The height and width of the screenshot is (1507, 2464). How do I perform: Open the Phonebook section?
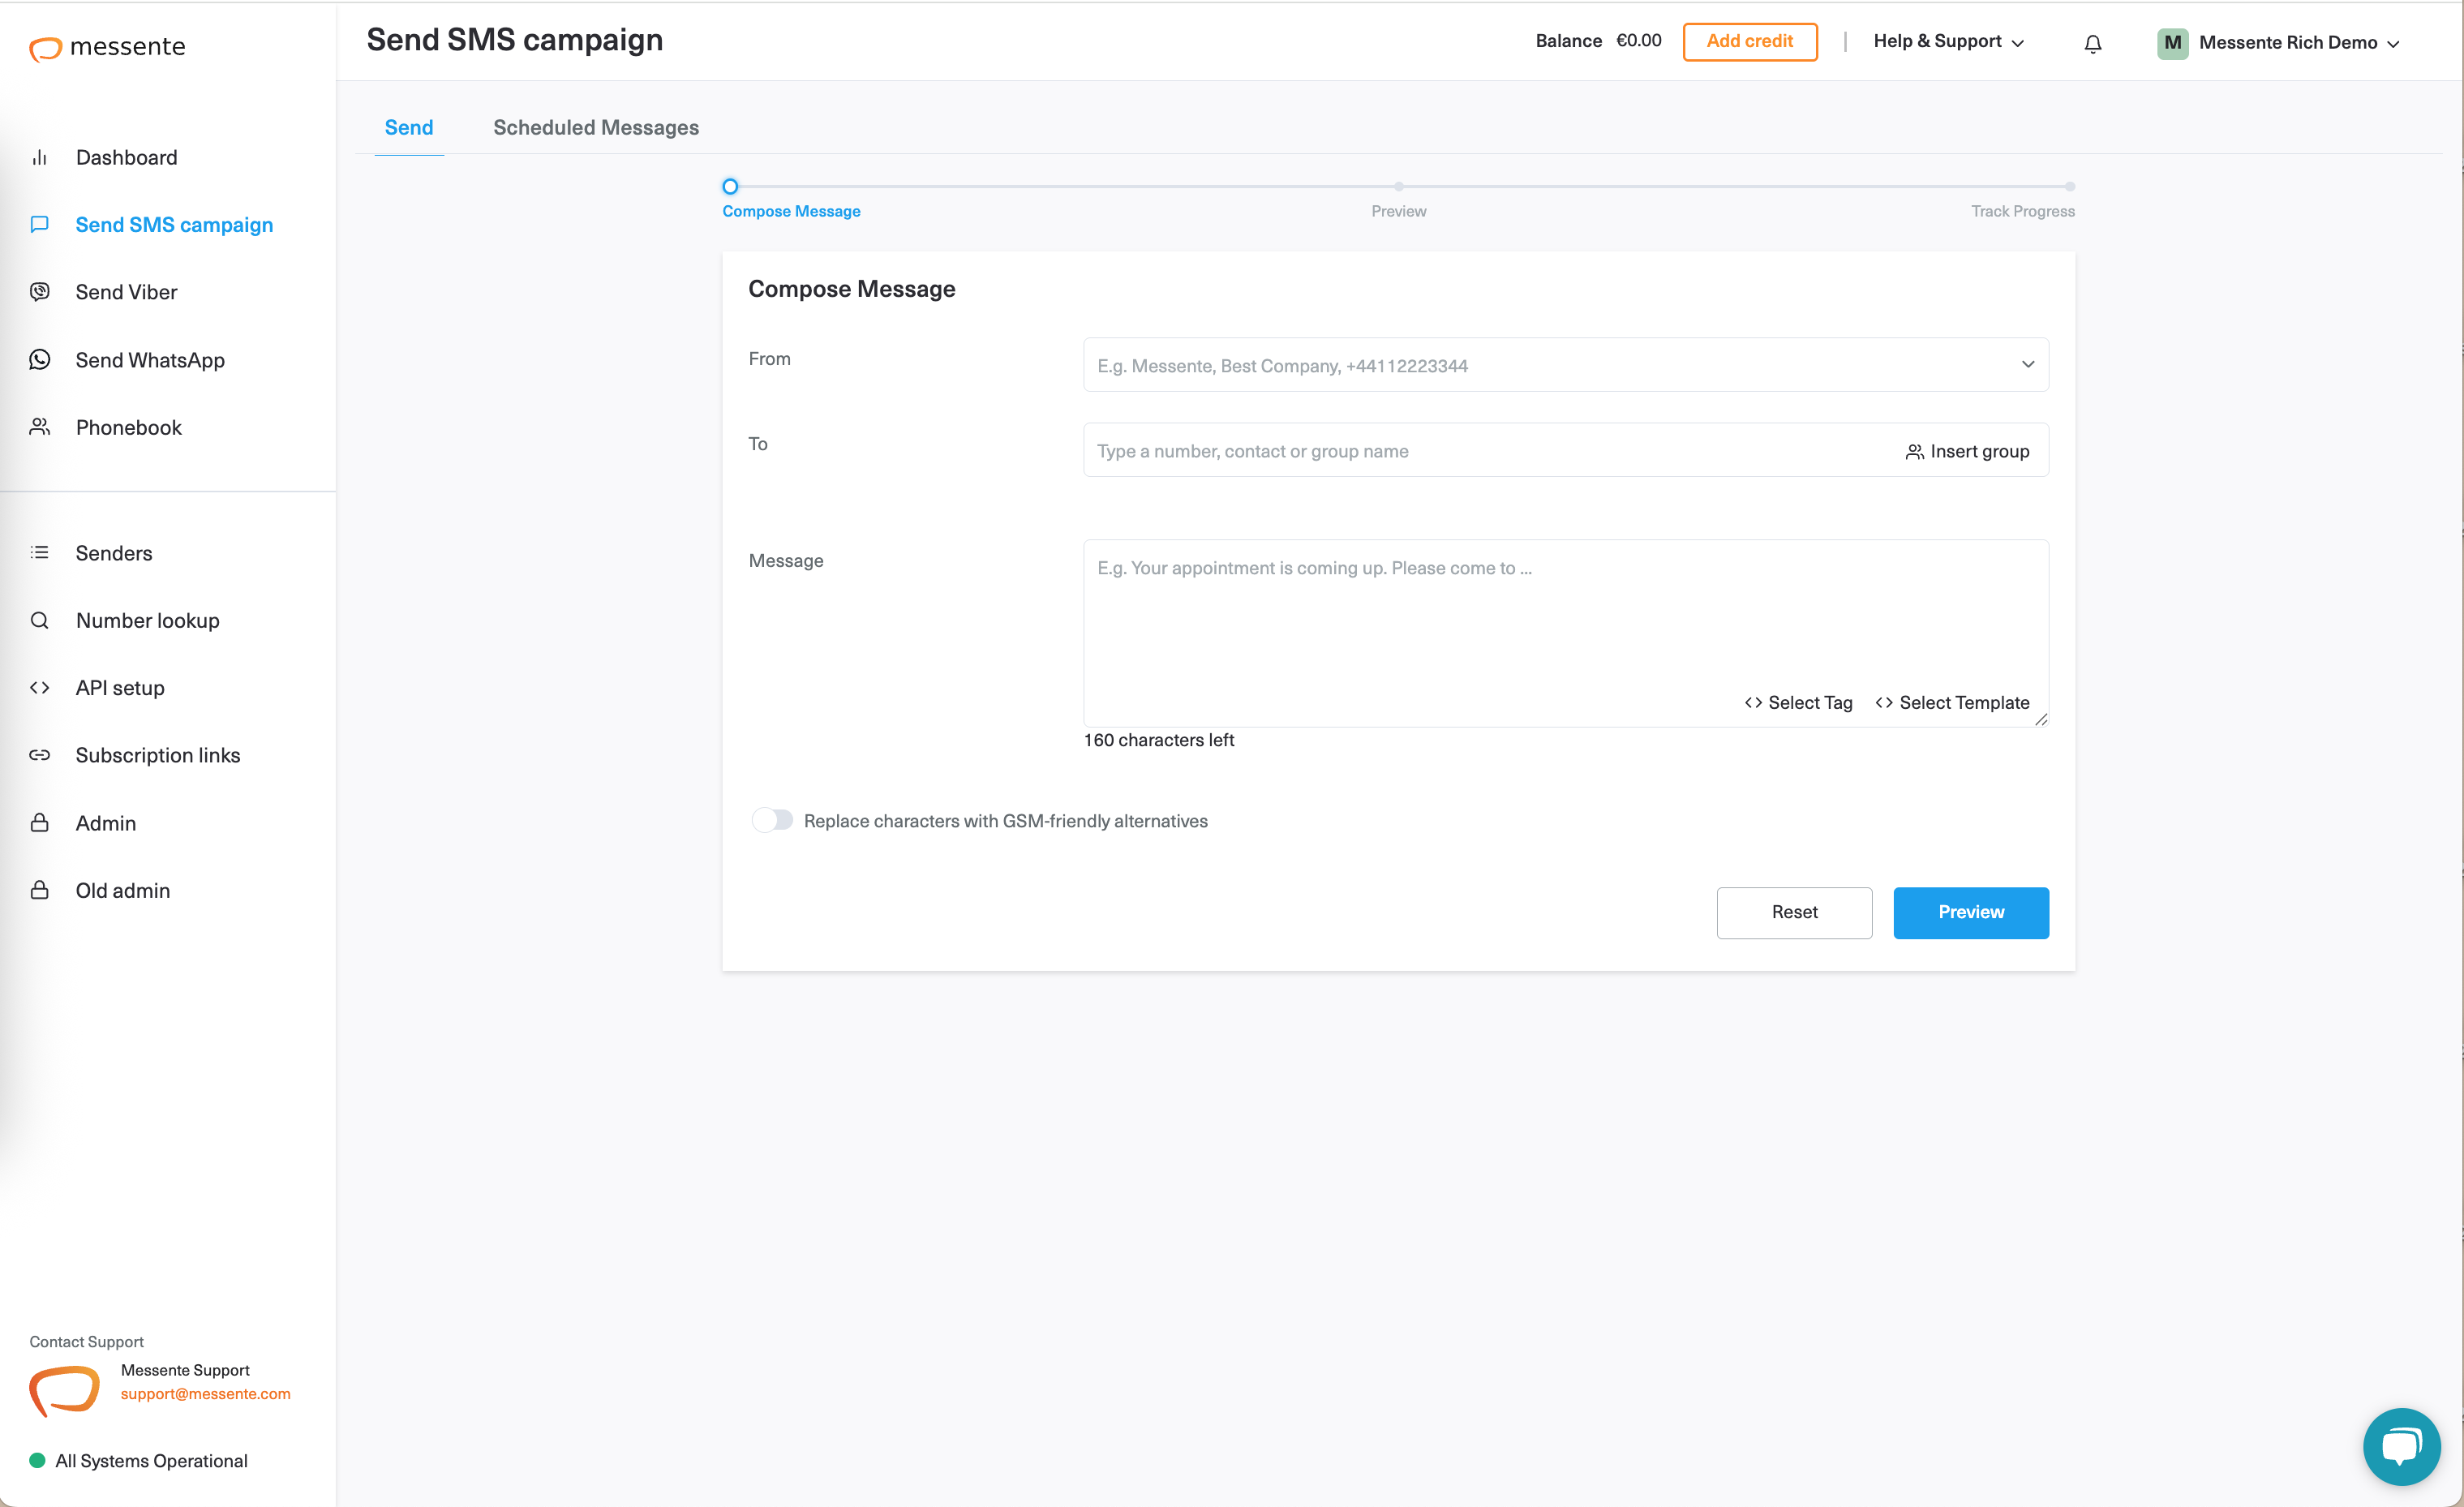[128, 427]
